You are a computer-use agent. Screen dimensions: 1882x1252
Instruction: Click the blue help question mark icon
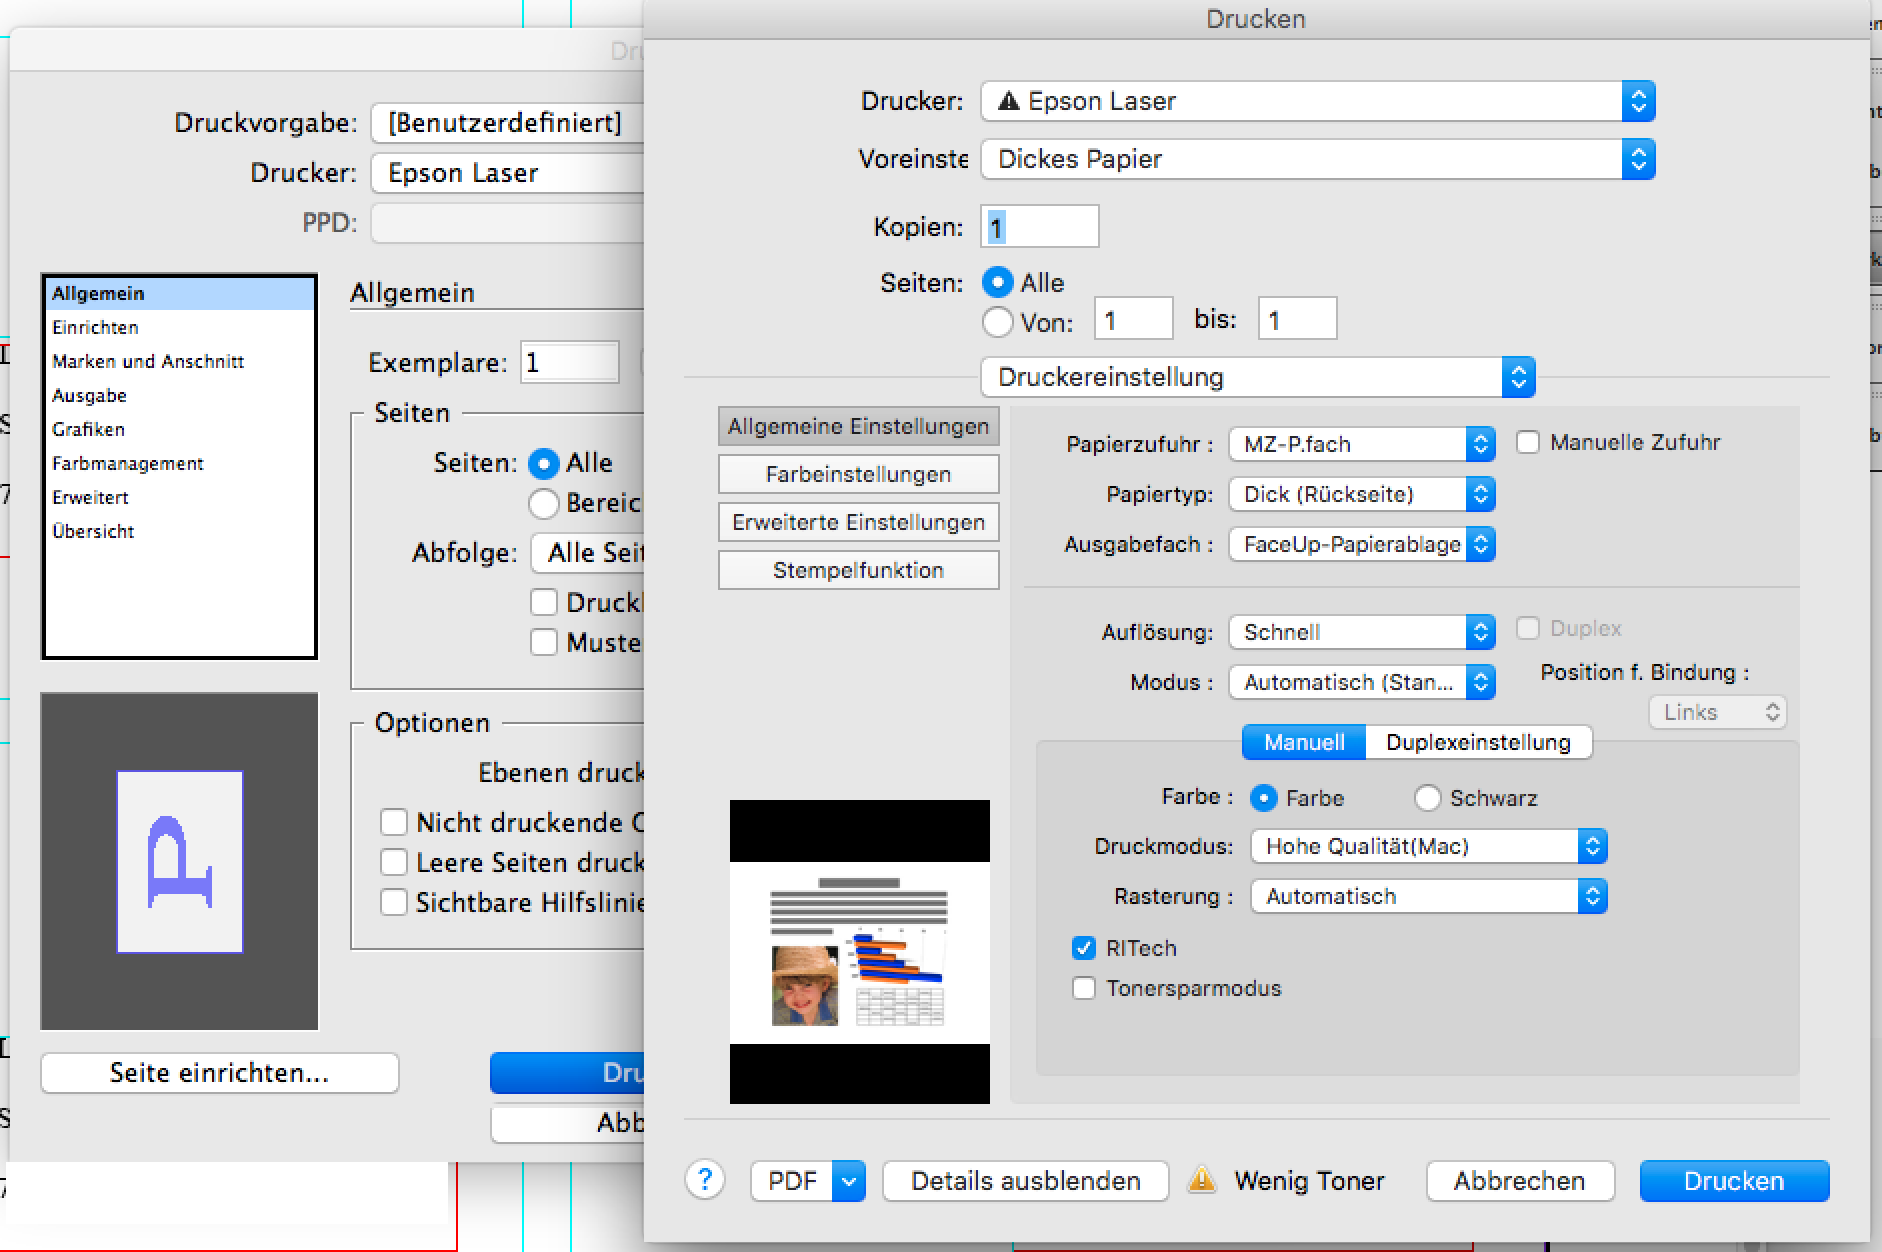point(705,1180)
